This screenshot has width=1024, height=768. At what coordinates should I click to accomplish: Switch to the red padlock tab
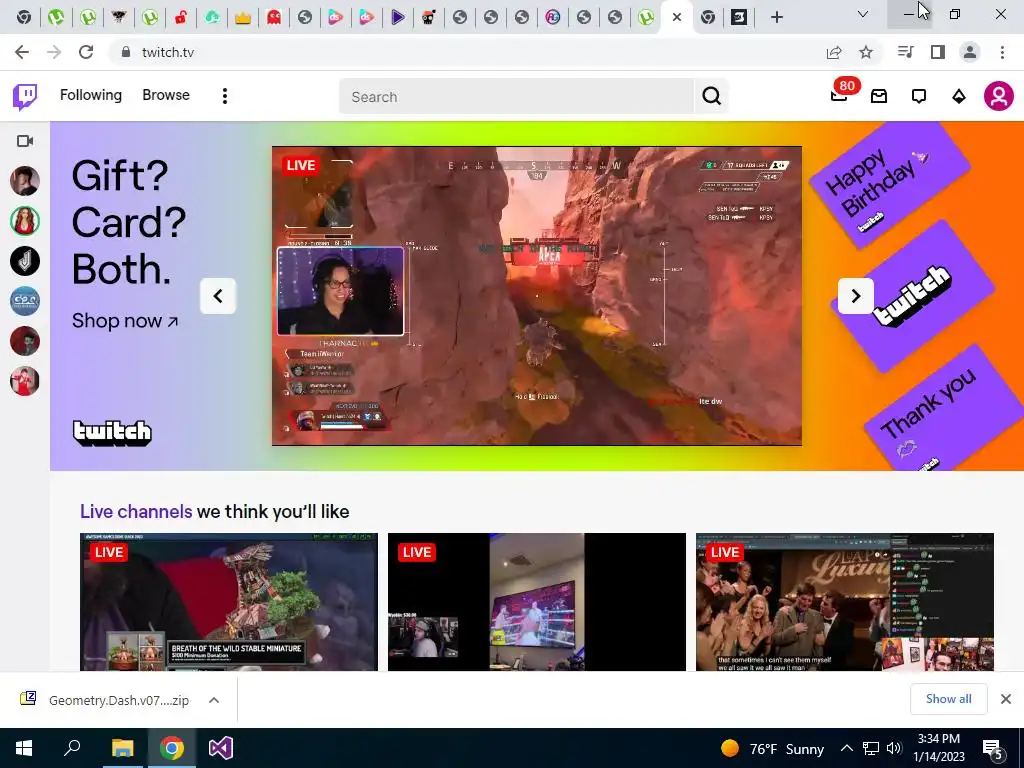pyautogui.click(x=181, y=17)
